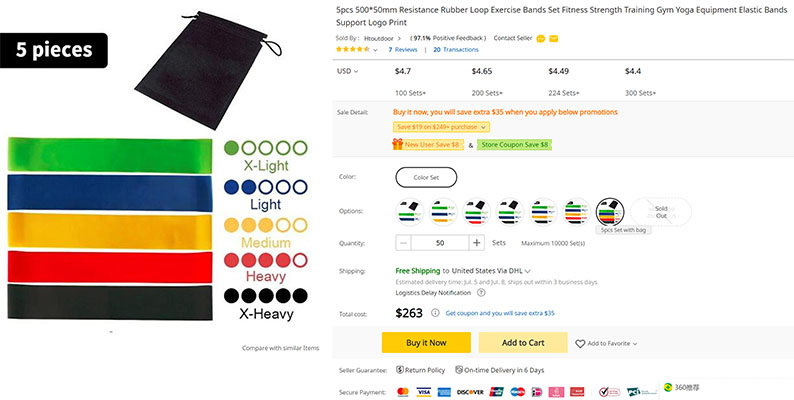Image resolution: width=794 pixels, height=400 pixels.
Task: Open the 20 Transactions link
Action: click(x=455, y=49)
